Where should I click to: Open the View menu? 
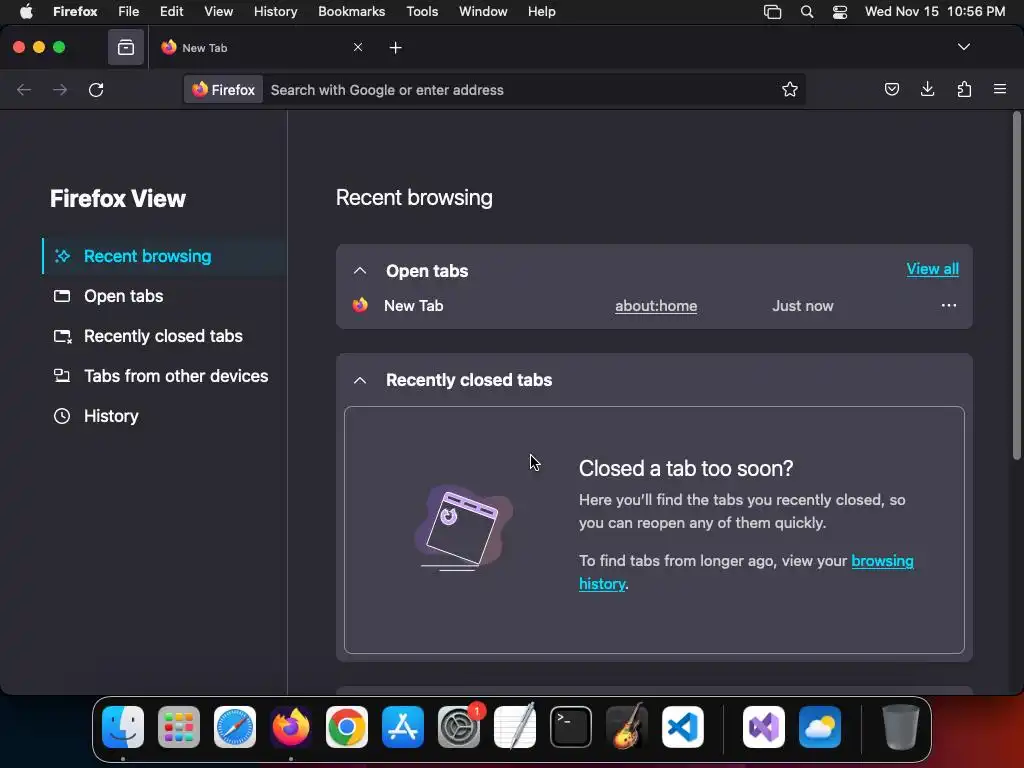click(x=218, y=12)
